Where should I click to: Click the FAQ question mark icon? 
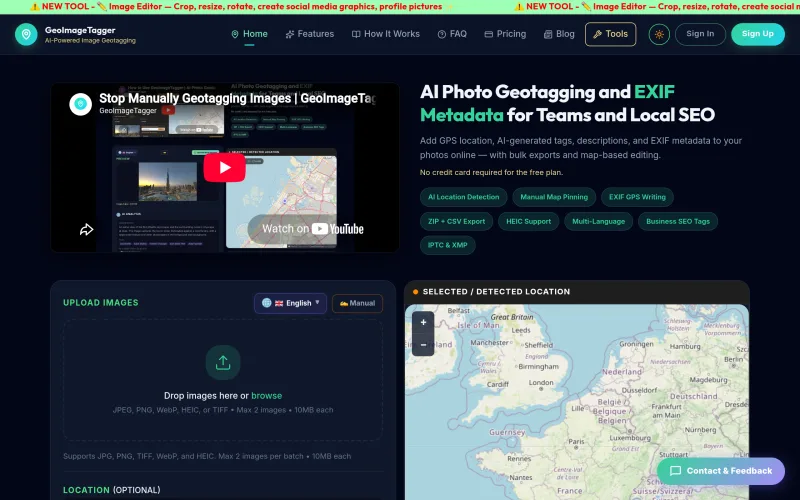click(x=442, y=34)
